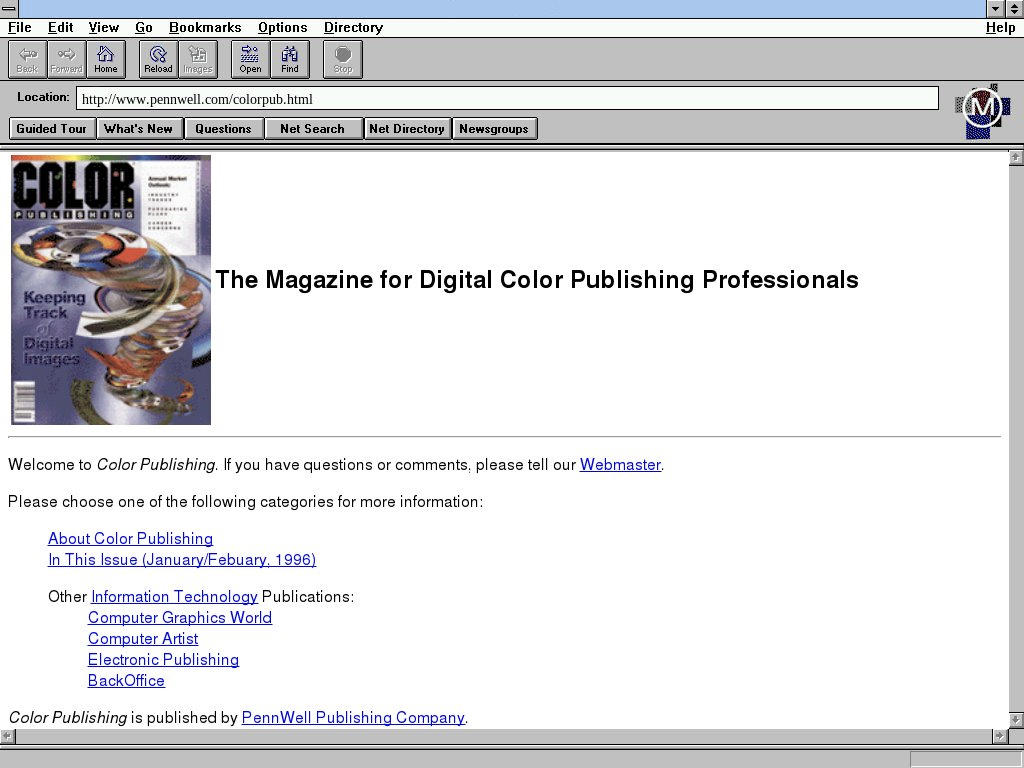Click the horizontal scrollbar right arrow

click(999, 736)
